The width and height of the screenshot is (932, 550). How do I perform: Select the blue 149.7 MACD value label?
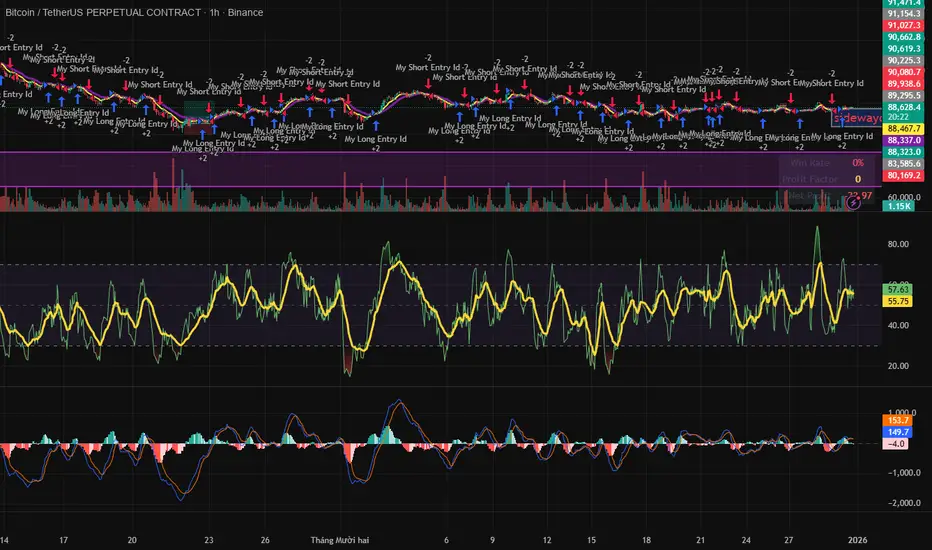[x=897, y=432]
